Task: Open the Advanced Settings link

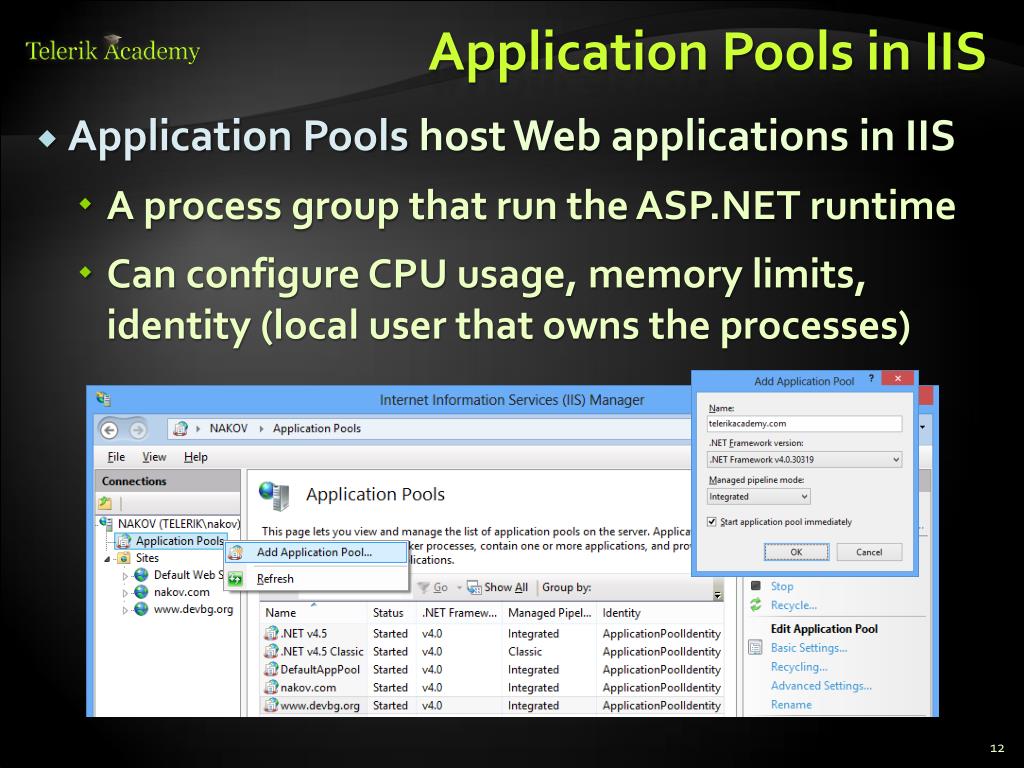Action: (x=821, y=686)
